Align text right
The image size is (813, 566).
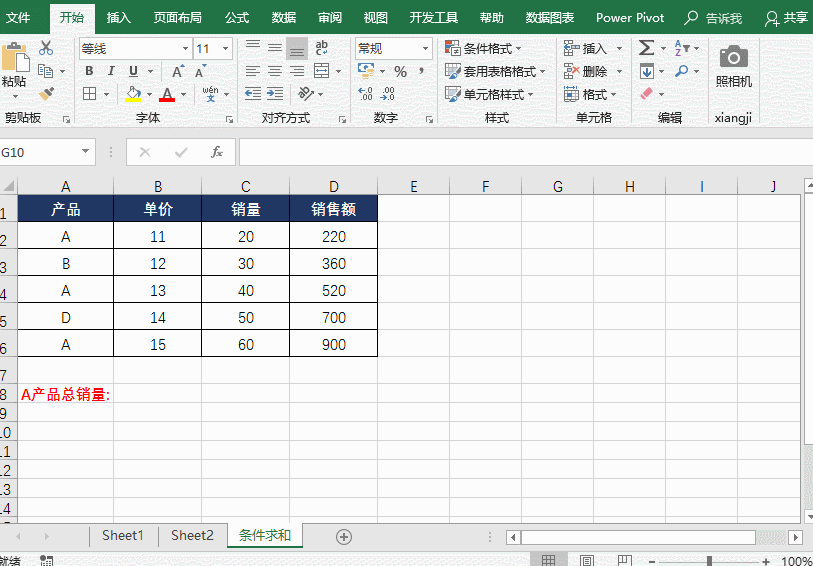point(297,72)
